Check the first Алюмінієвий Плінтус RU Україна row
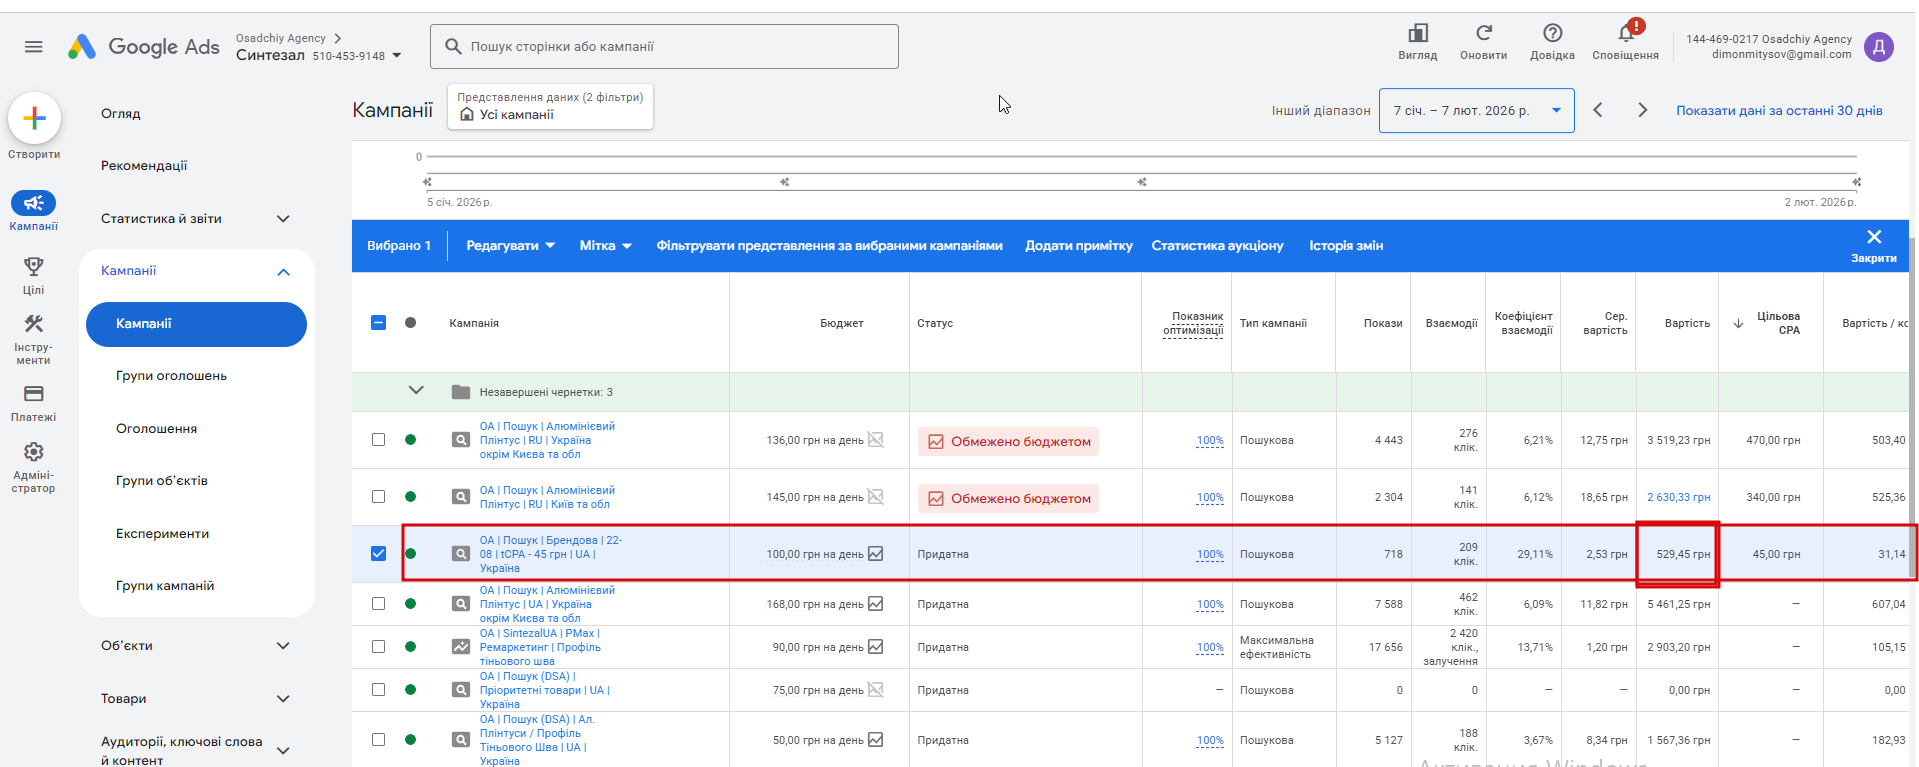 378,440
